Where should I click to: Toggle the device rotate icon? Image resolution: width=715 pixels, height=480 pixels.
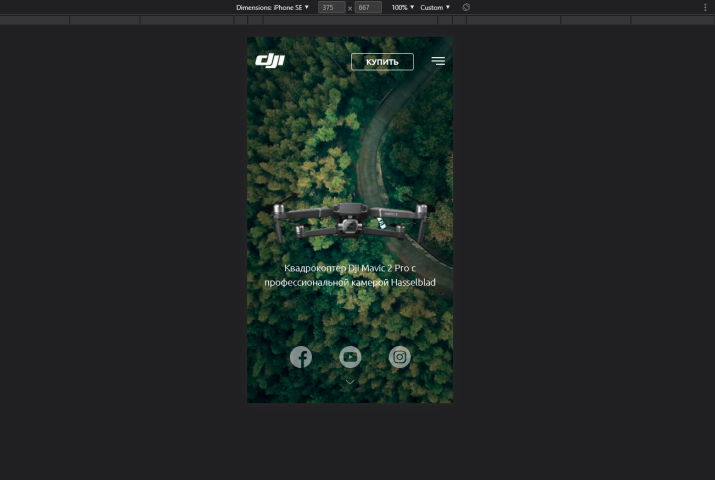466,7
